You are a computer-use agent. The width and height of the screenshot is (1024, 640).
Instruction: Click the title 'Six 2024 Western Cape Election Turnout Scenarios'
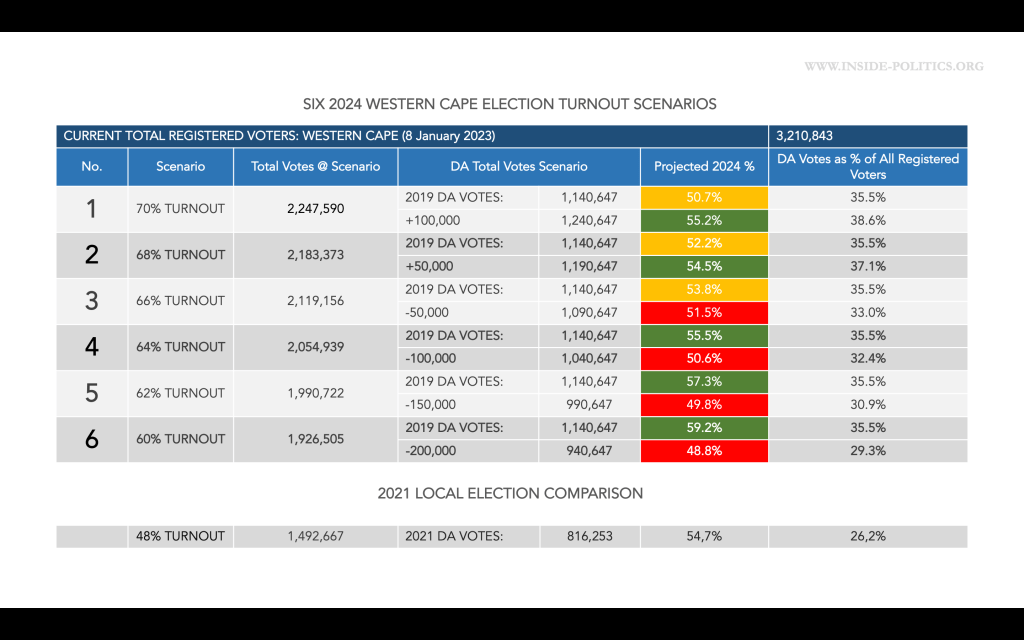tap(510, 104)
